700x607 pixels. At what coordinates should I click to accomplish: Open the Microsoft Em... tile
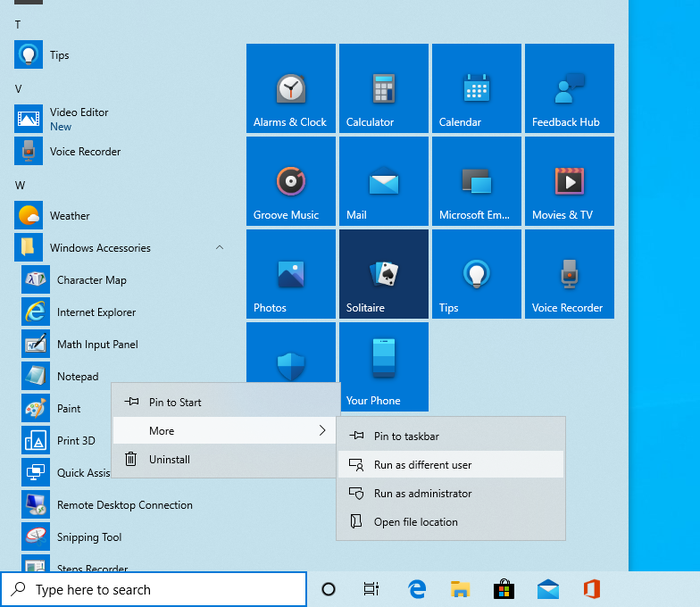tap(476, 181)
